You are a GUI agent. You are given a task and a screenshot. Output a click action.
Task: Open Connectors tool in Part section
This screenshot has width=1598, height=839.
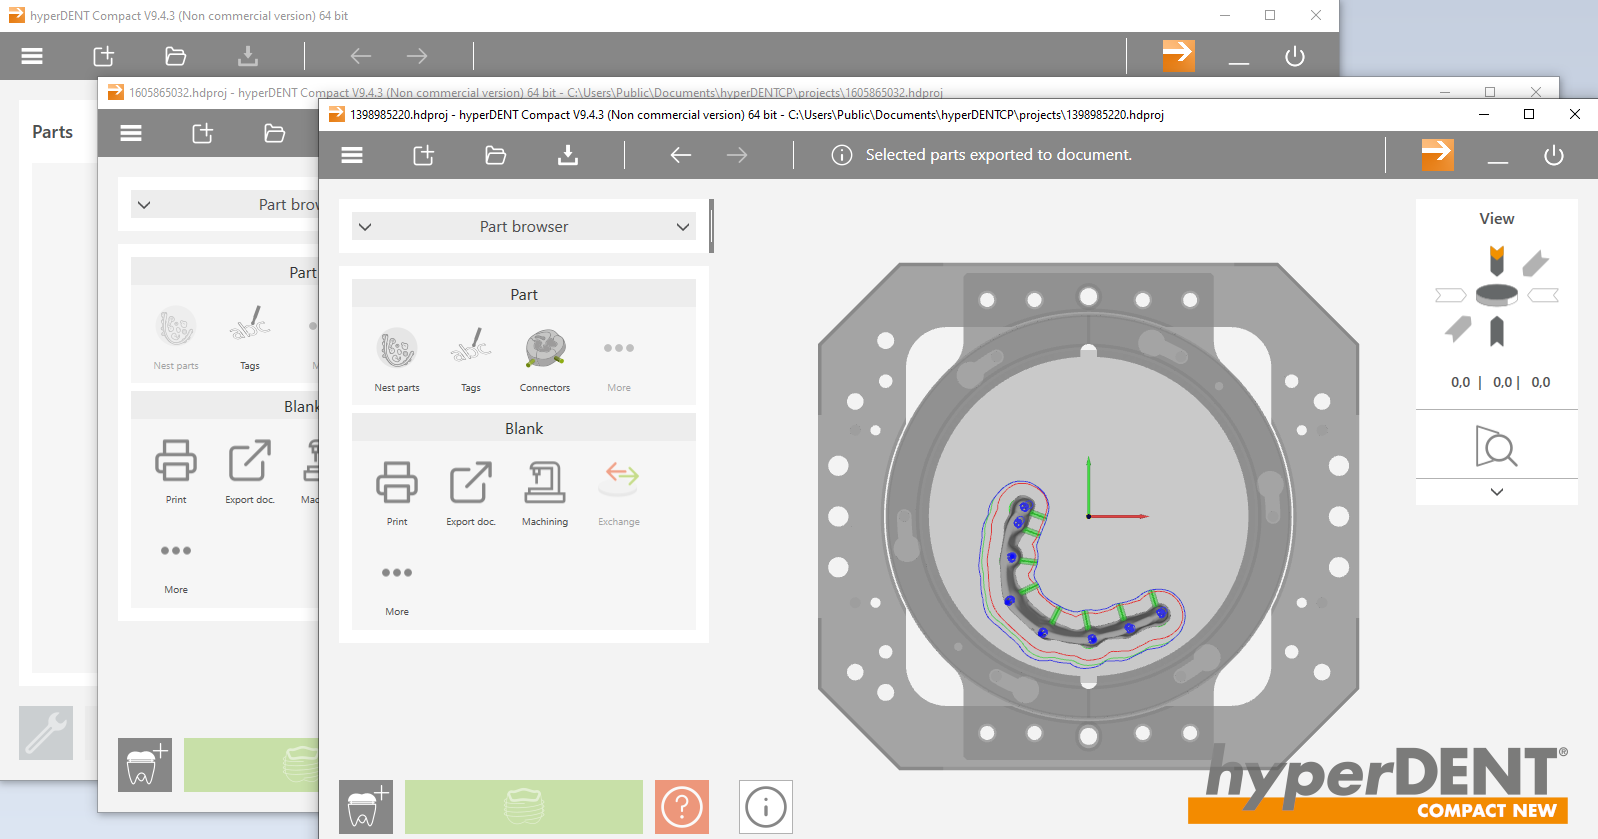coord(545,359)
